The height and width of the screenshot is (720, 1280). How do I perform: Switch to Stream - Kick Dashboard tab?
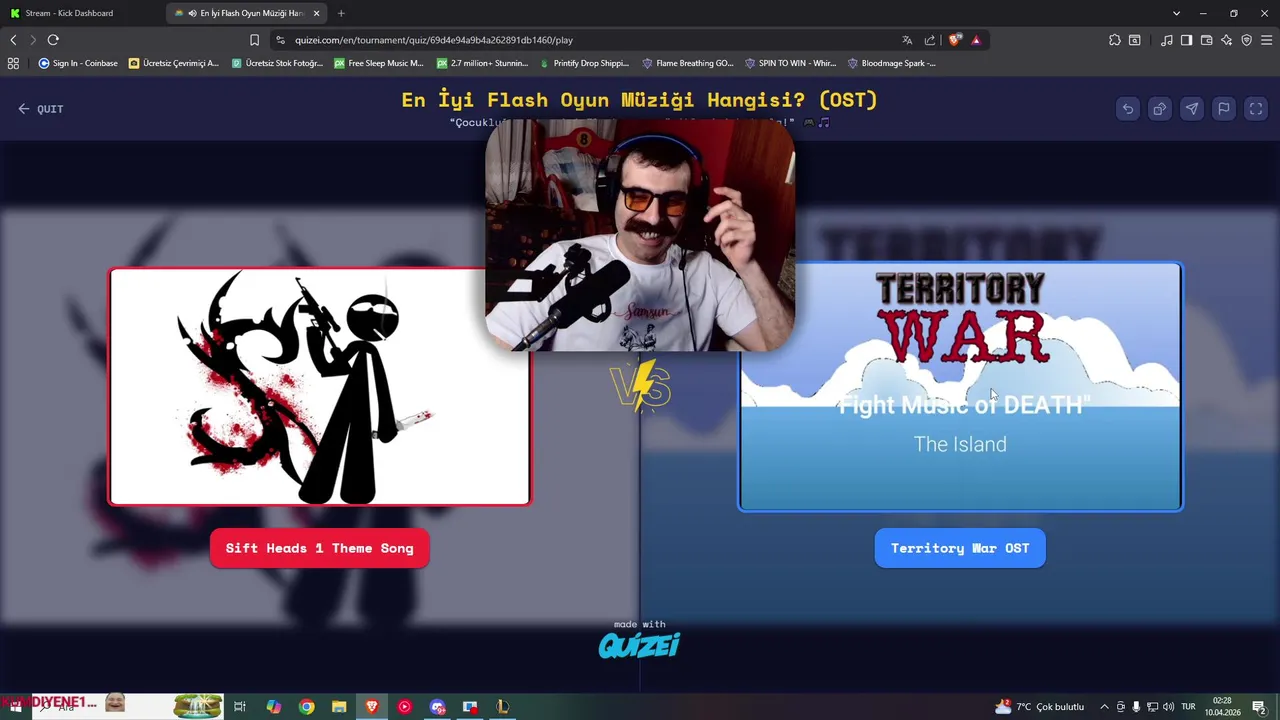69,13
